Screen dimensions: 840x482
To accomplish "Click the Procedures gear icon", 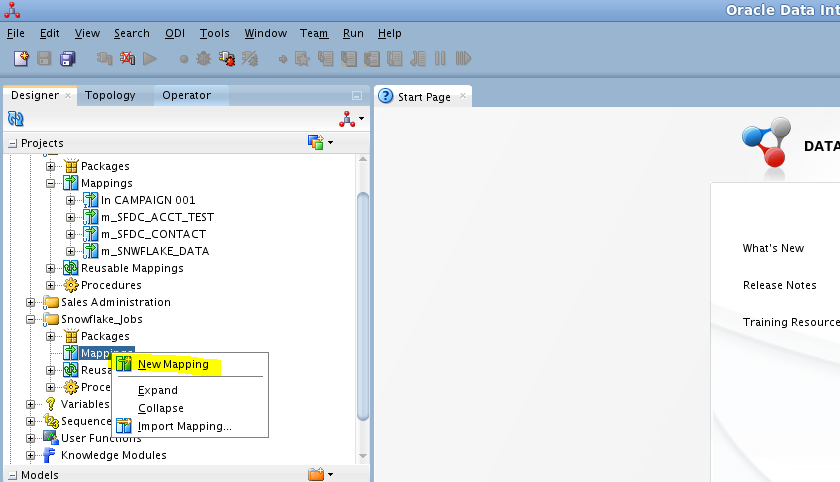I will point(71,285).
